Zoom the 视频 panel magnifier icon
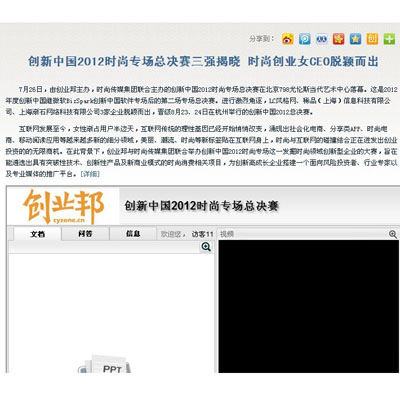The image size is (400, 400). (393, 234)
